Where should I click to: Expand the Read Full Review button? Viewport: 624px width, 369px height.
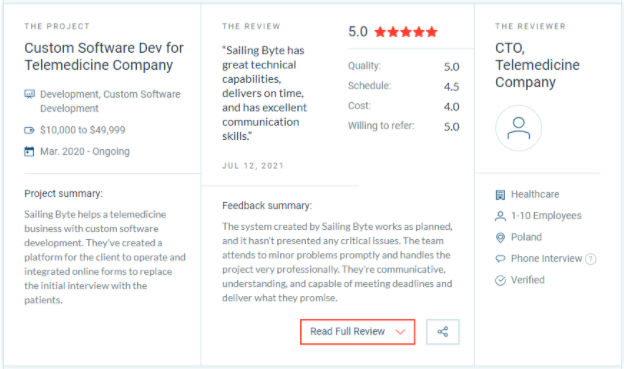[357, 332]
